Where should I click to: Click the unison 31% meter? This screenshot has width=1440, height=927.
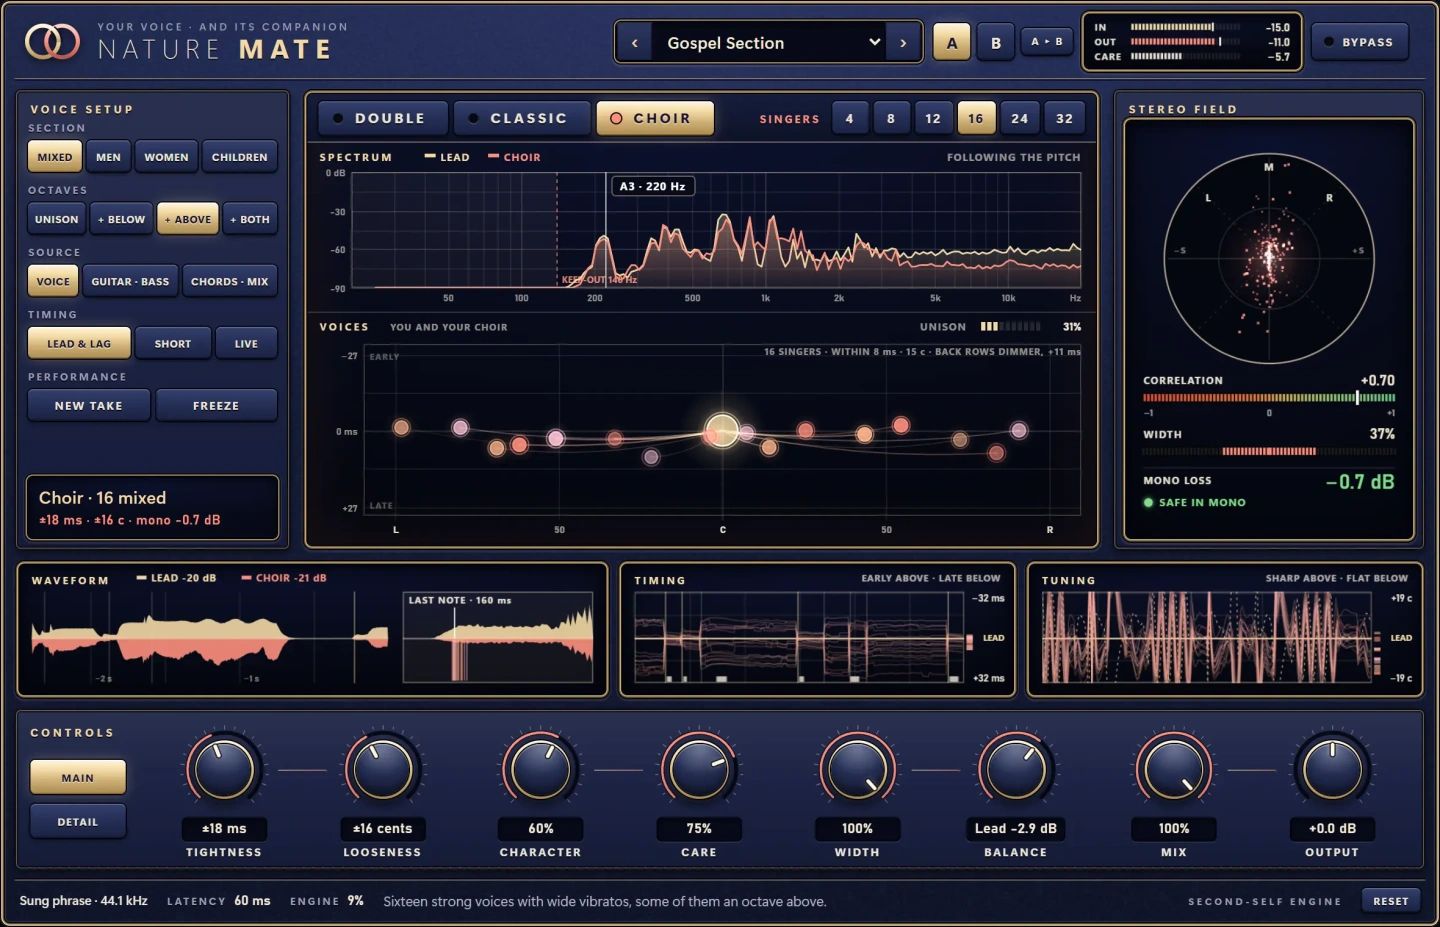pyautogui.click(x=1010, y=326)
